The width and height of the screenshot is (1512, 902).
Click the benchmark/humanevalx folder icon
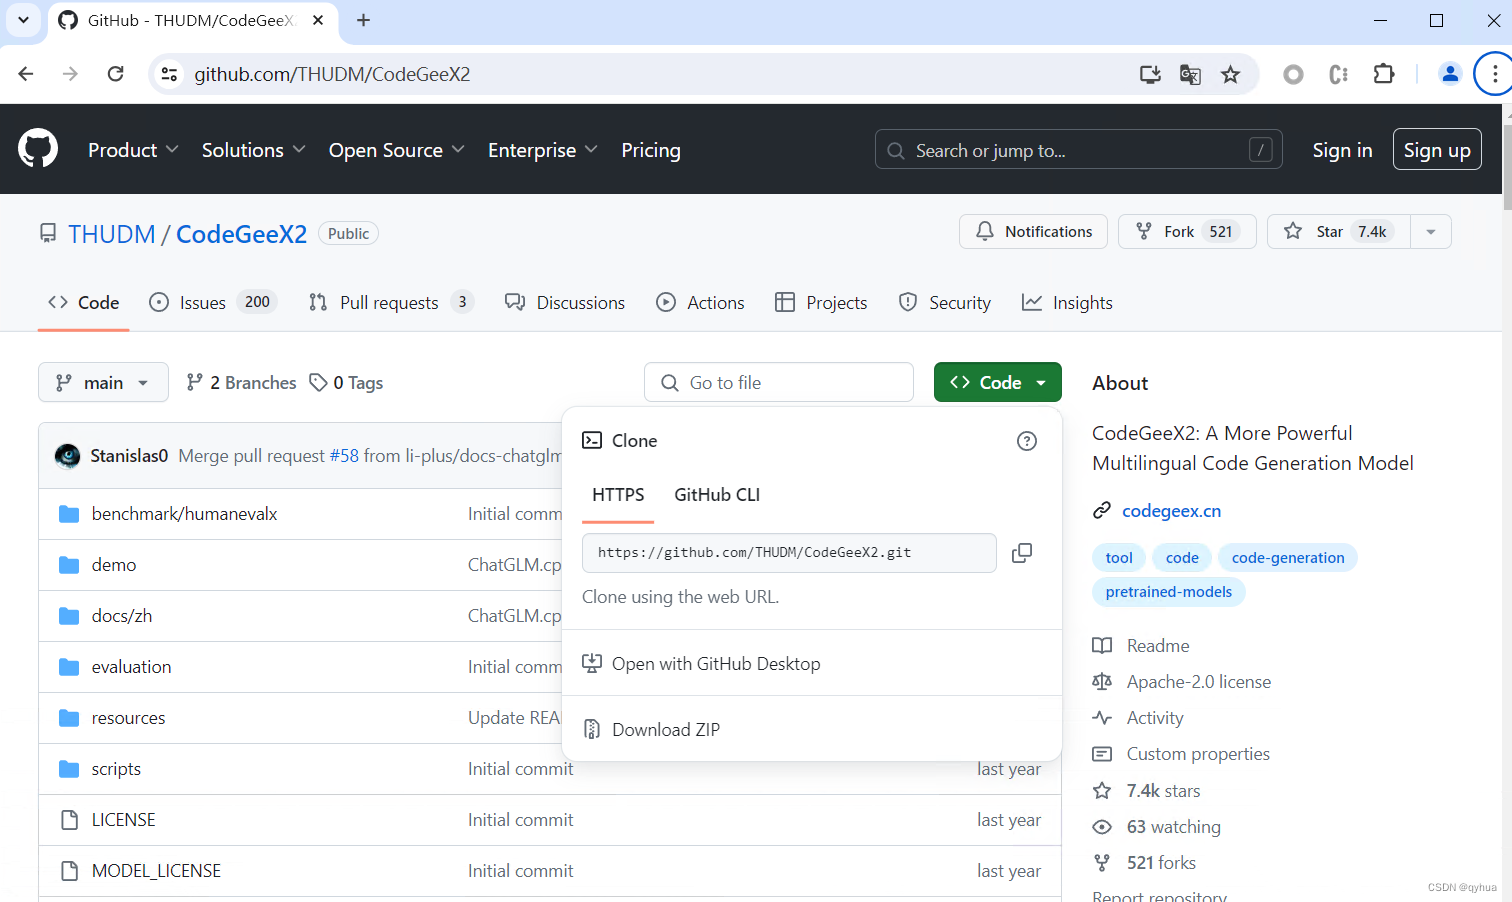(x=69, y=514)
